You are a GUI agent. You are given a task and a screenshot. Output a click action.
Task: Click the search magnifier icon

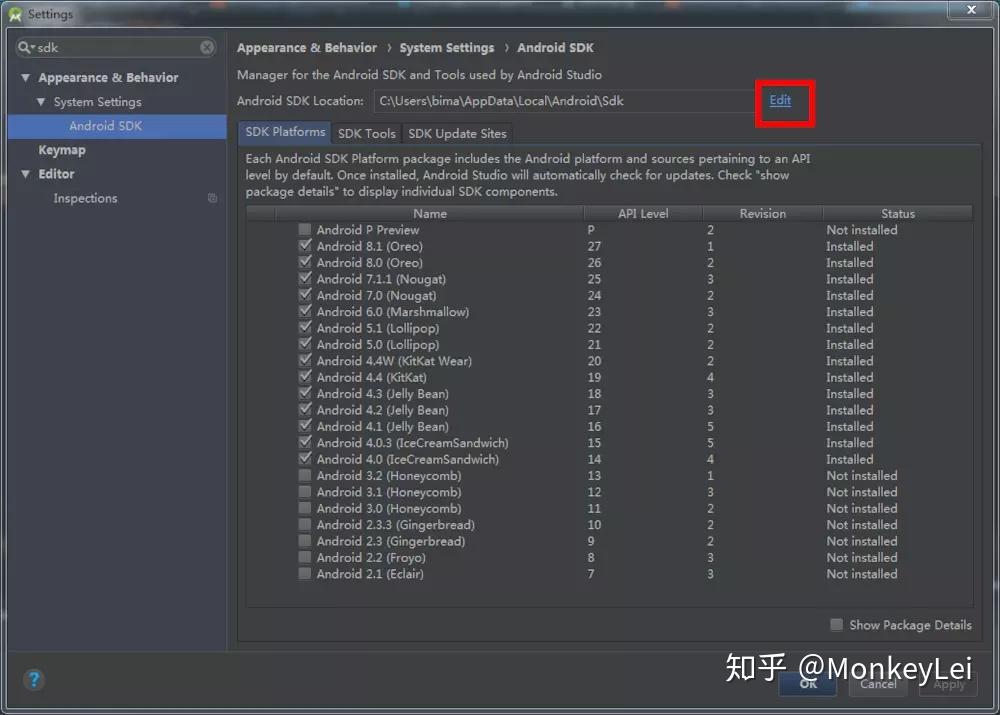tap(25, 48)
